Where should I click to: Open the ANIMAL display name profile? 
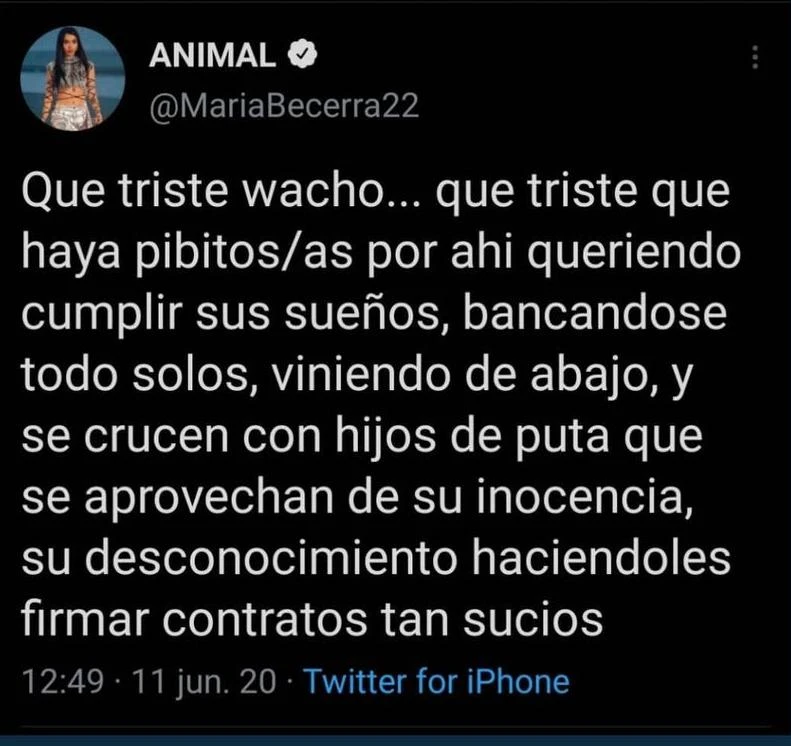[x=212, y=54]
